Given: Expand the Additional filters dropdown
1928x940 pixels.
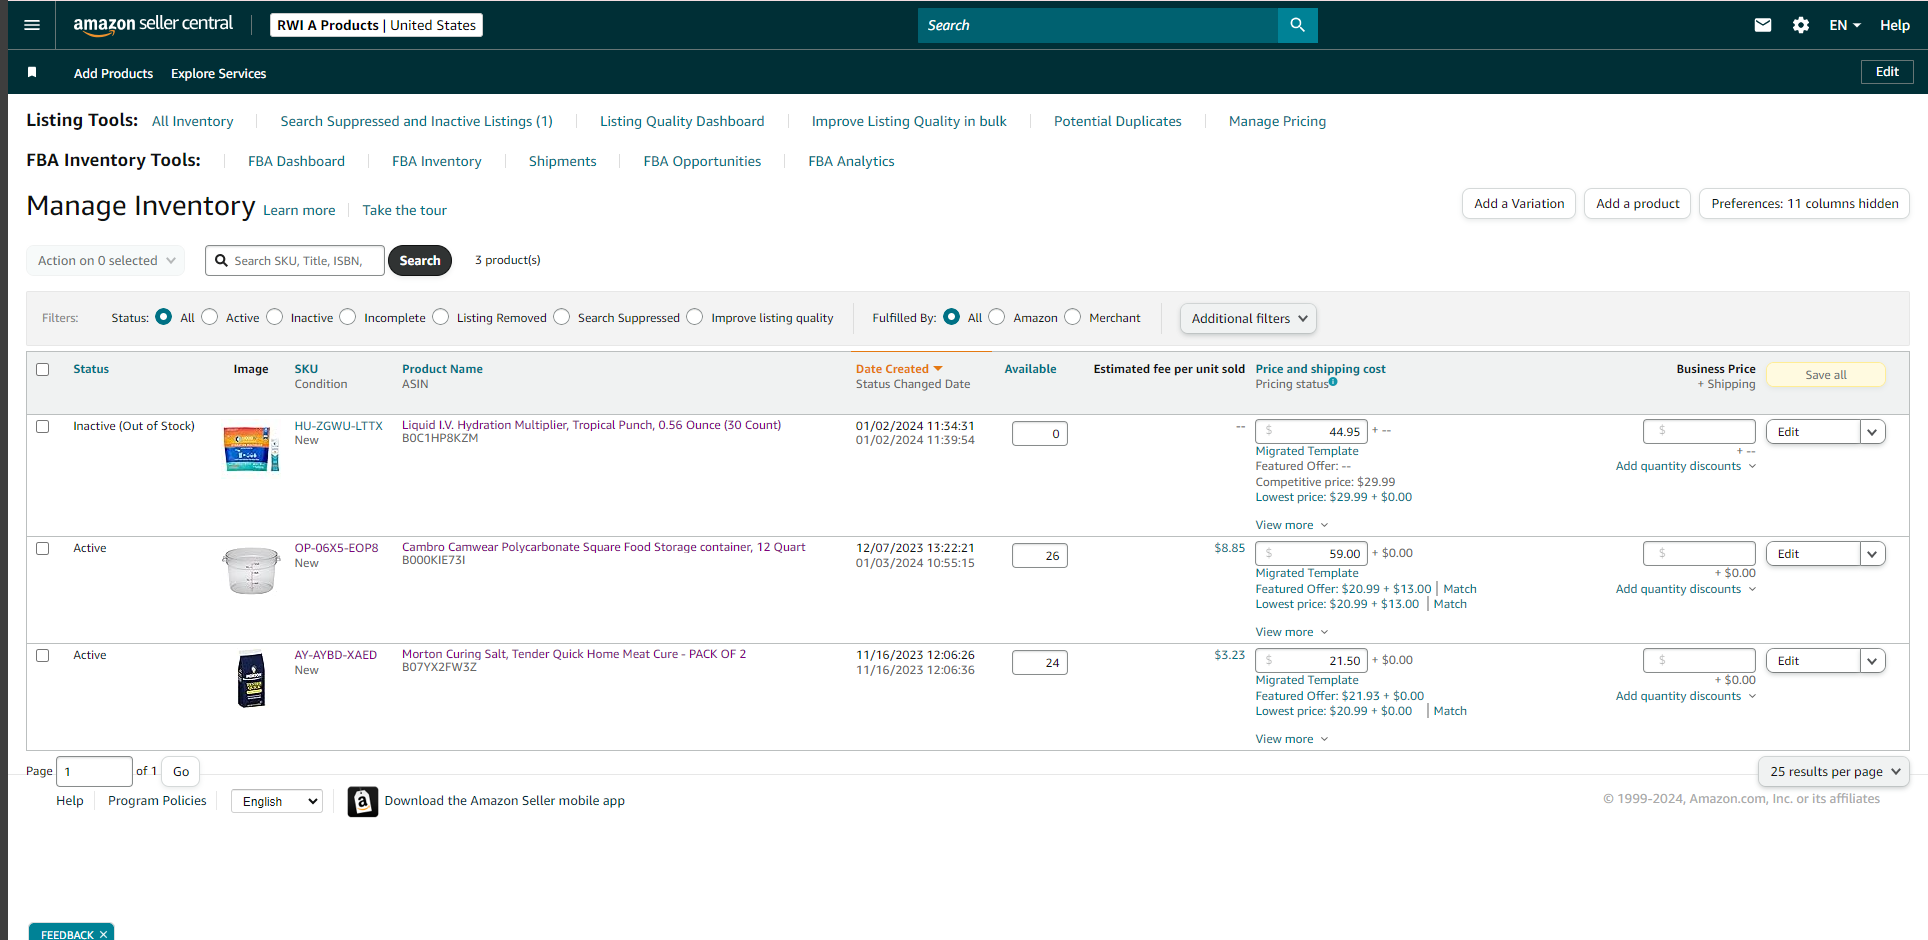Looking at the screenshot, I should (1248, 318).
